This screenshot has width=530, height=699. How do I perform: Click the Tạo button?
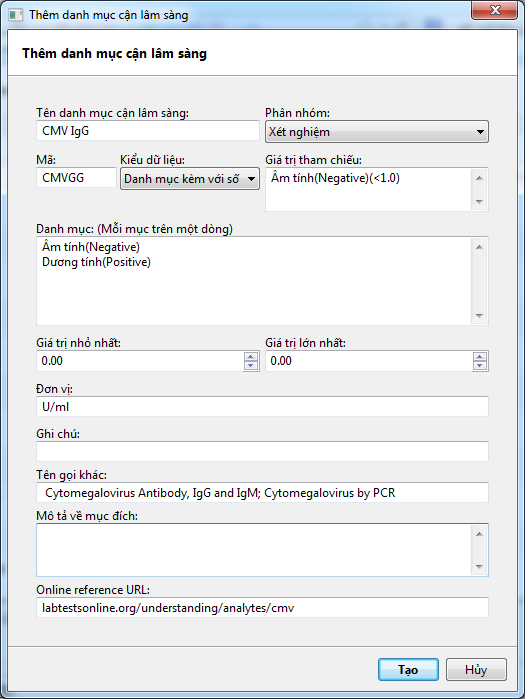click(408, 669)
